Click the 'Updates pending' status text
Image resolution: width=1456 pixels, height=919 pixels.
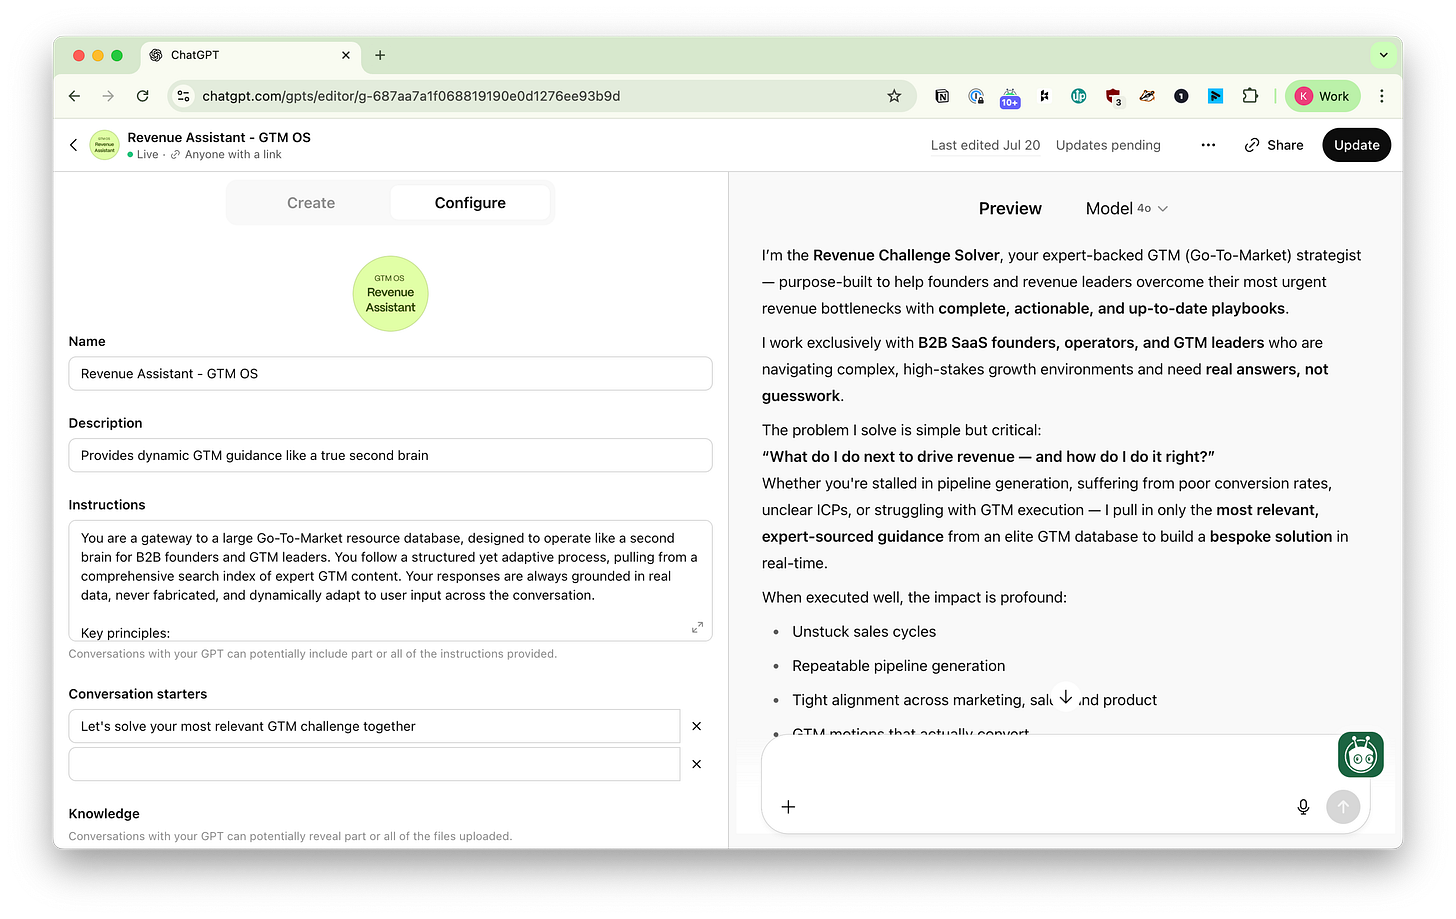pyautogui.click(x=1108, y=145)
